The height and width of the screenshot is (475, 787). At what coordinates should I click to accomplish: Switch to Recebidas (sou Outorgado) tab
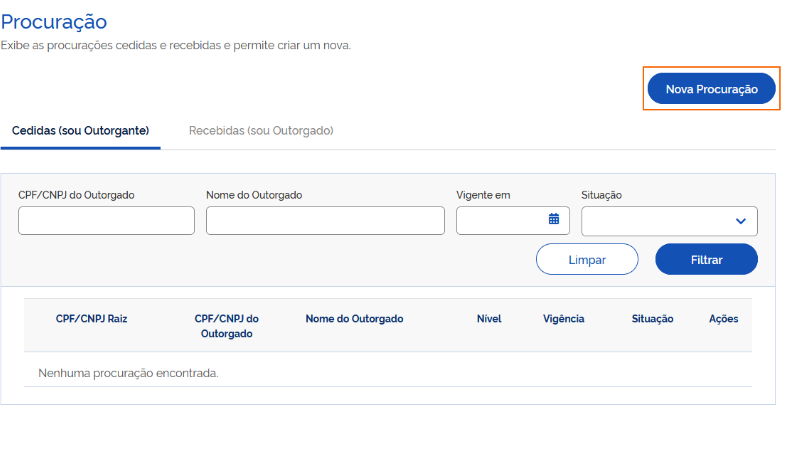261,131
